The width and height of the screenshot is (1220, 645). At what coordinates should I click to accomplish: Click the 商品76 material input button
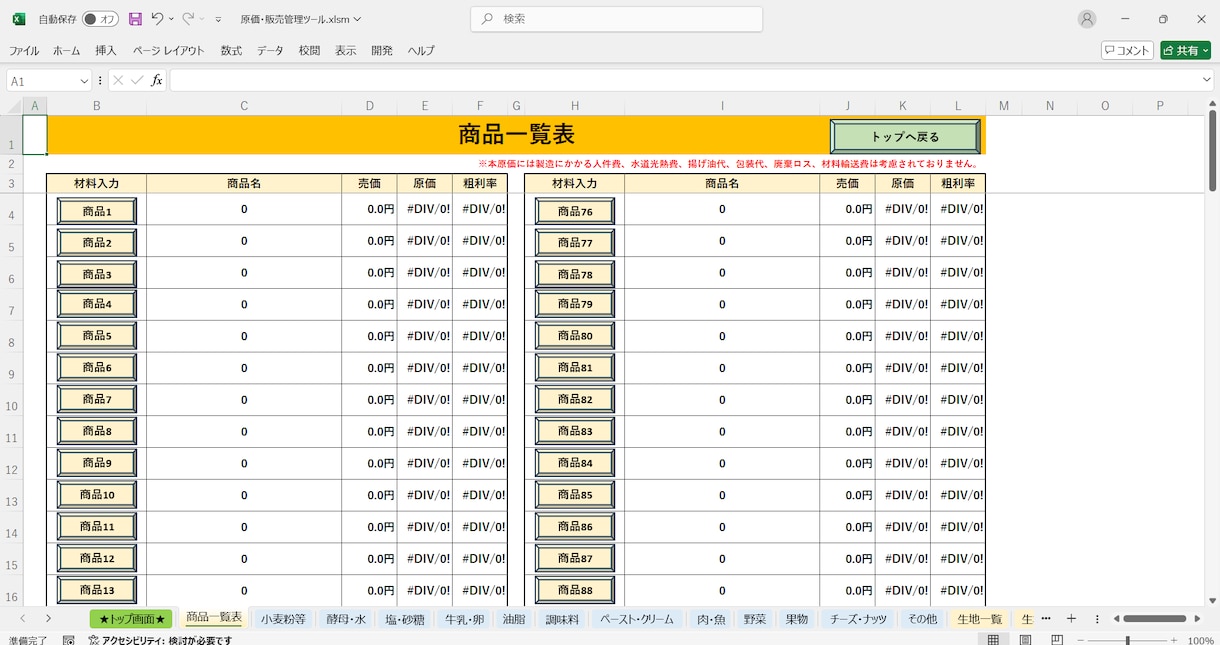coord(575,211)
